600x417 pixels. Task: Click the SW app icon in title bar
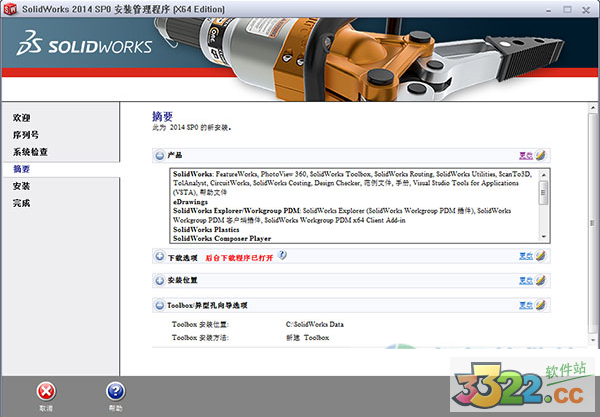(10, 9)
